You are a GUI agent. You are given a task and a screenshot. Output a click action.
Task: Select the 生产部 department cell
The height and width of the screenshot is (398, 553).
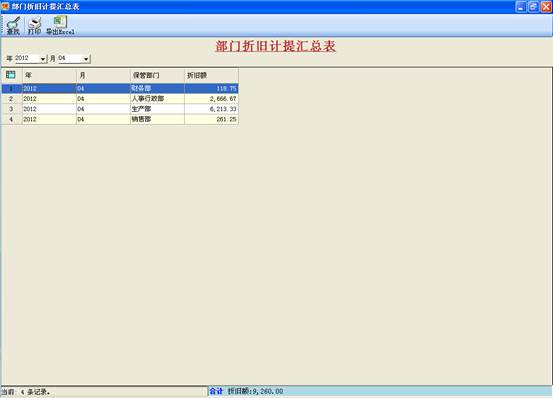[x=157, y=109]
